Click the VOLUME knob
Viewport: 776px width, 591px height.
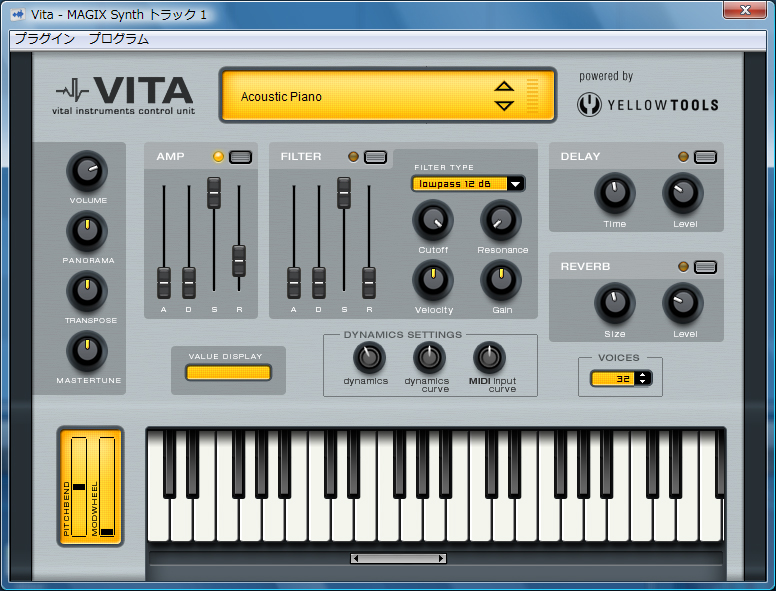[87, 171]
